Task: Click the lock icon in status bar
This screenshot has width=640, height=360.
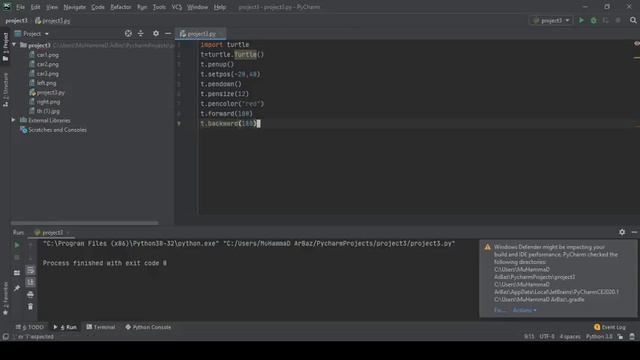Action: coord(620,337)
